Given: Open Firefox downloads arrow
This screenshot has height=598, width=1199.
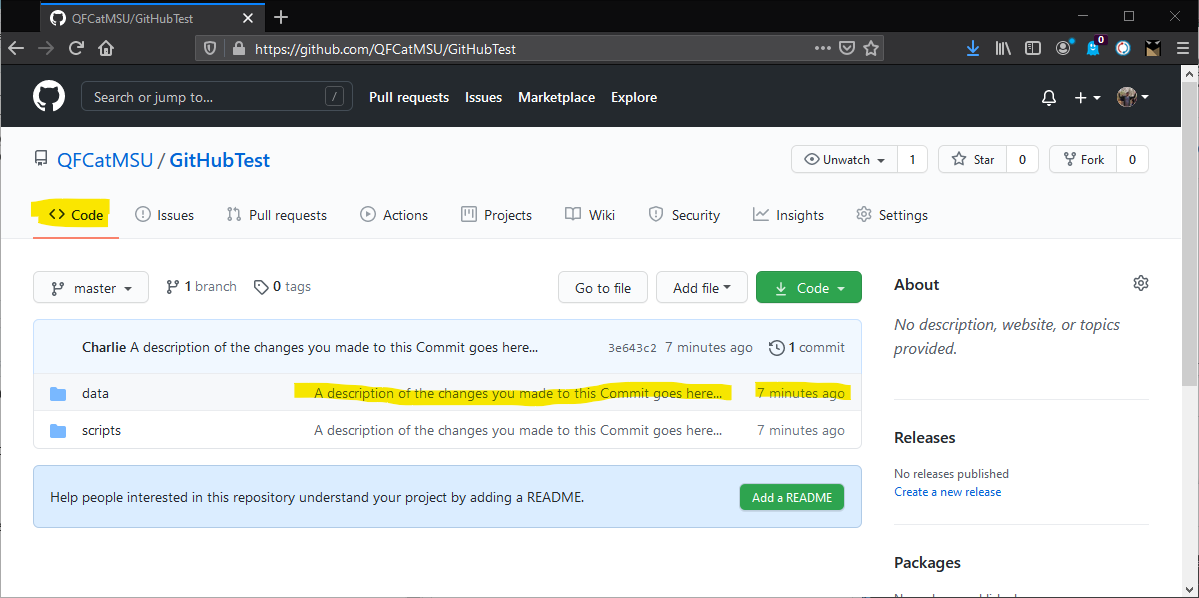Looking at the screenshot, I should pos(973,48).
